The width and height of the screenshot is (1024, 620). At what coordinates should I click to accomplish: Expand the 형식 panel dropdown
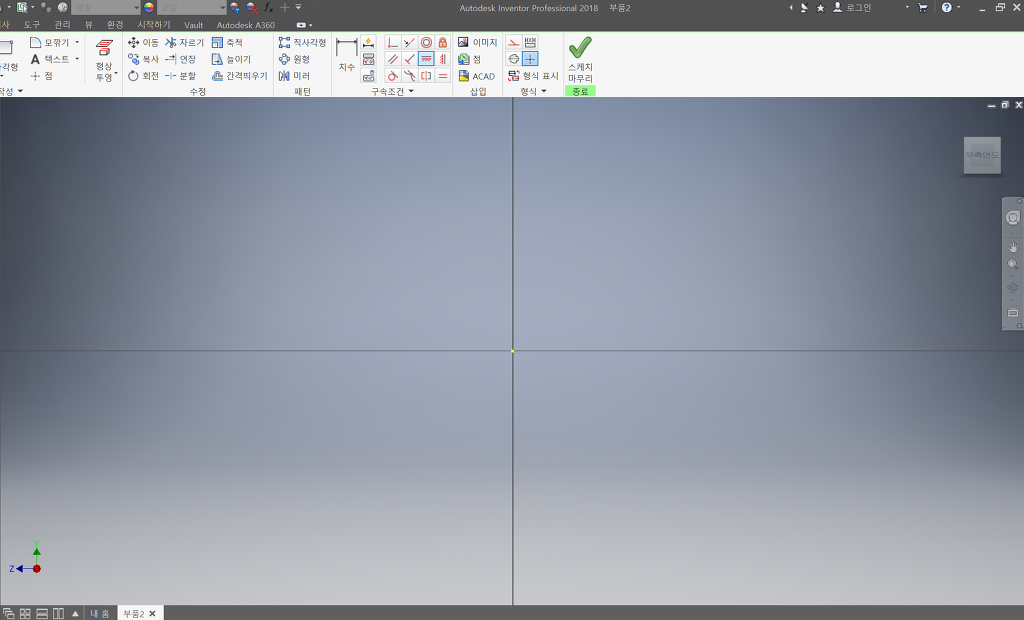click(544, 91)
